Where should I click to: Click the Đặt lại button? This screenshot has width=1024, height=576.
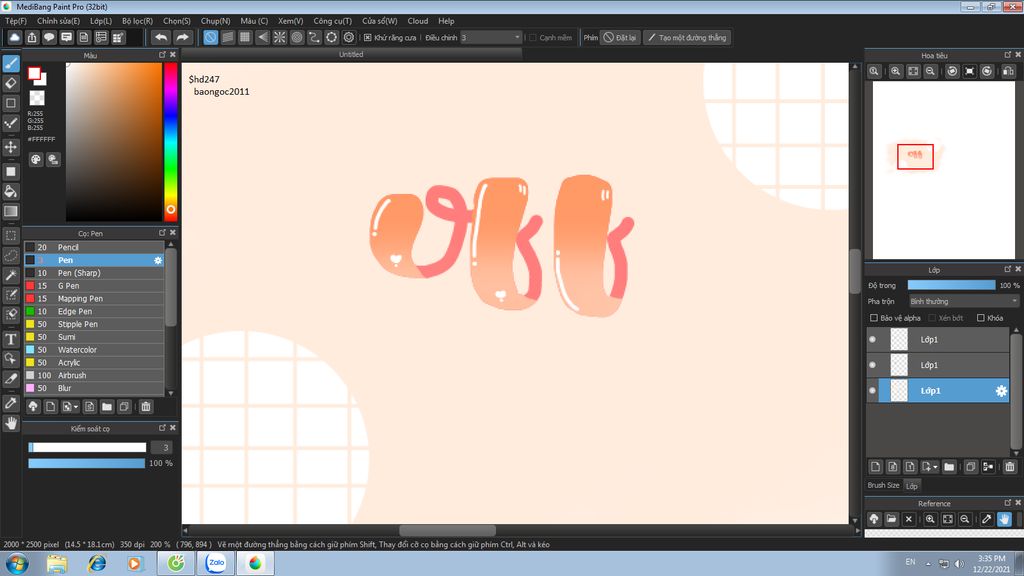[x=619, y=38]
